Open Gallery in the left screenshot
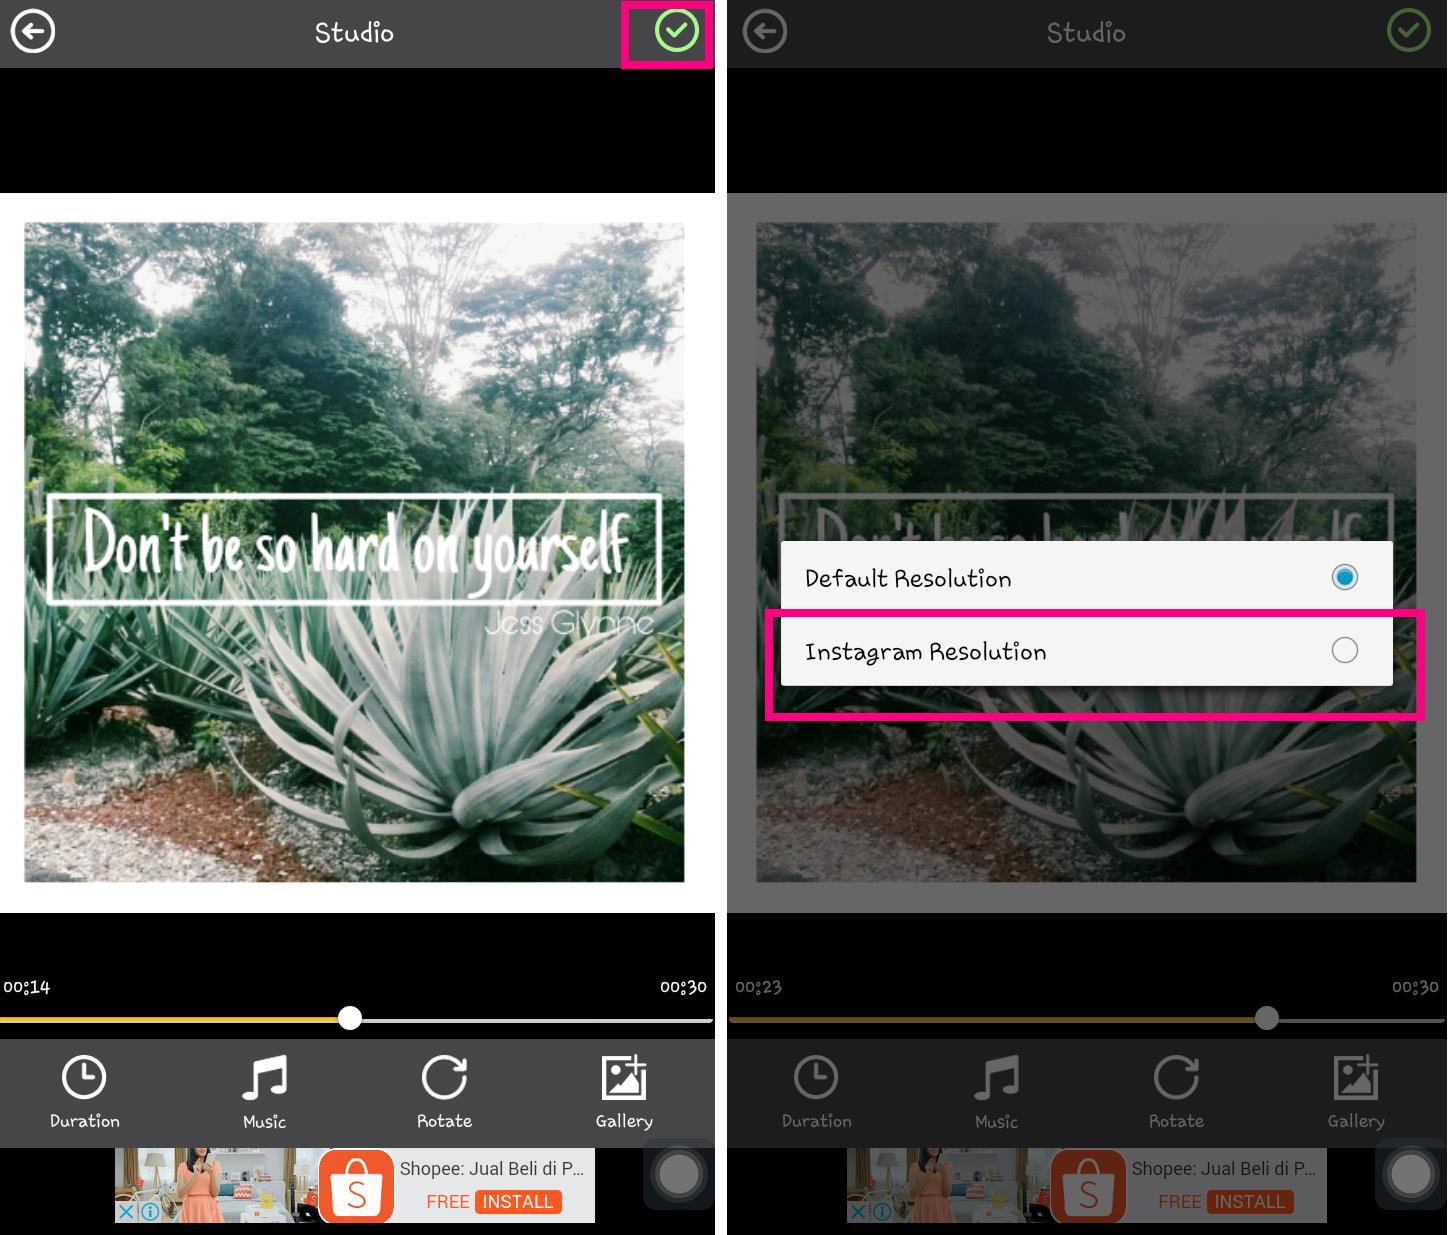The width and height of the screenshot is (1455, 1235). coord(624,1092)
